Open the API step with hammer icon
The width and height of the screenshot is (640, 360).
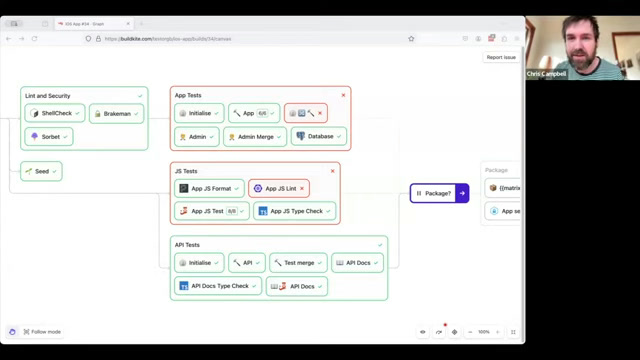[247, 263]
